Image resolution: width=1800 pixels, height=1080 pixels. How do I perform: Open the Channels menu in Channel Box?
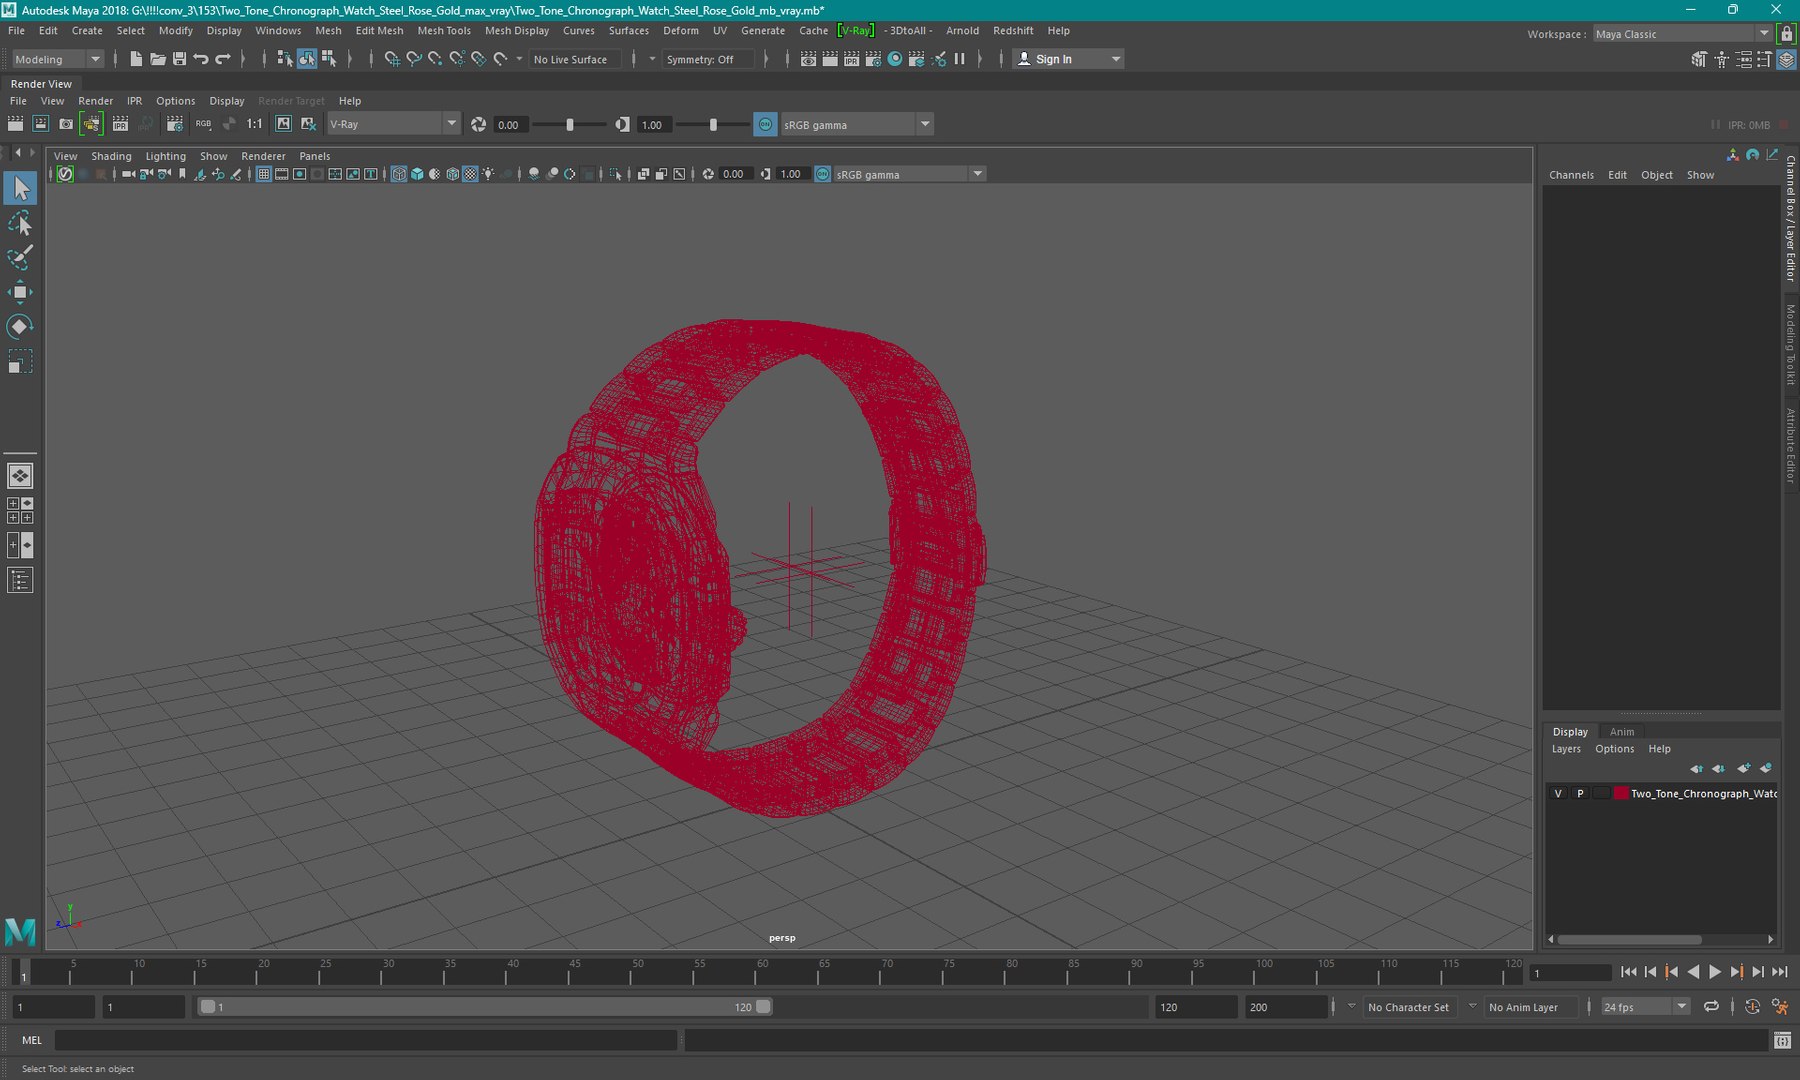[x=1571, y=175]
